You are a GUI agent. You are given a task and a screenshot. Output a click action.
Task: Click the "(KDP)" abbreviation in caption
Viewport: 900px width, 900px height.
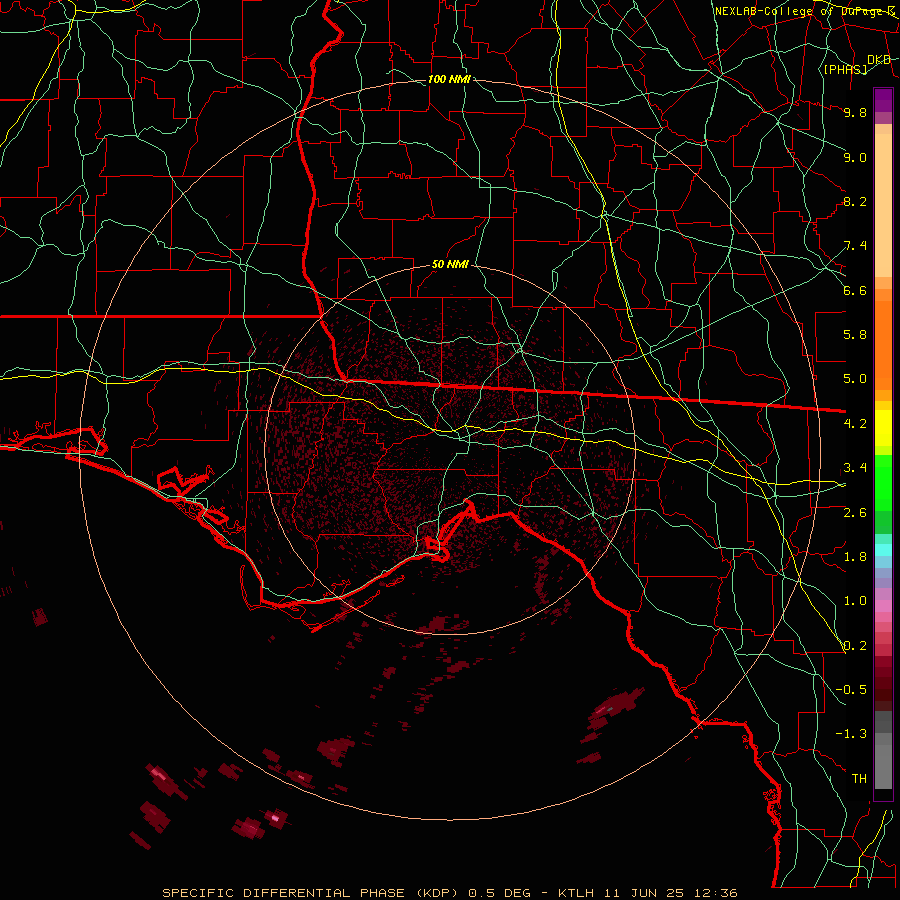pos(439,893)
